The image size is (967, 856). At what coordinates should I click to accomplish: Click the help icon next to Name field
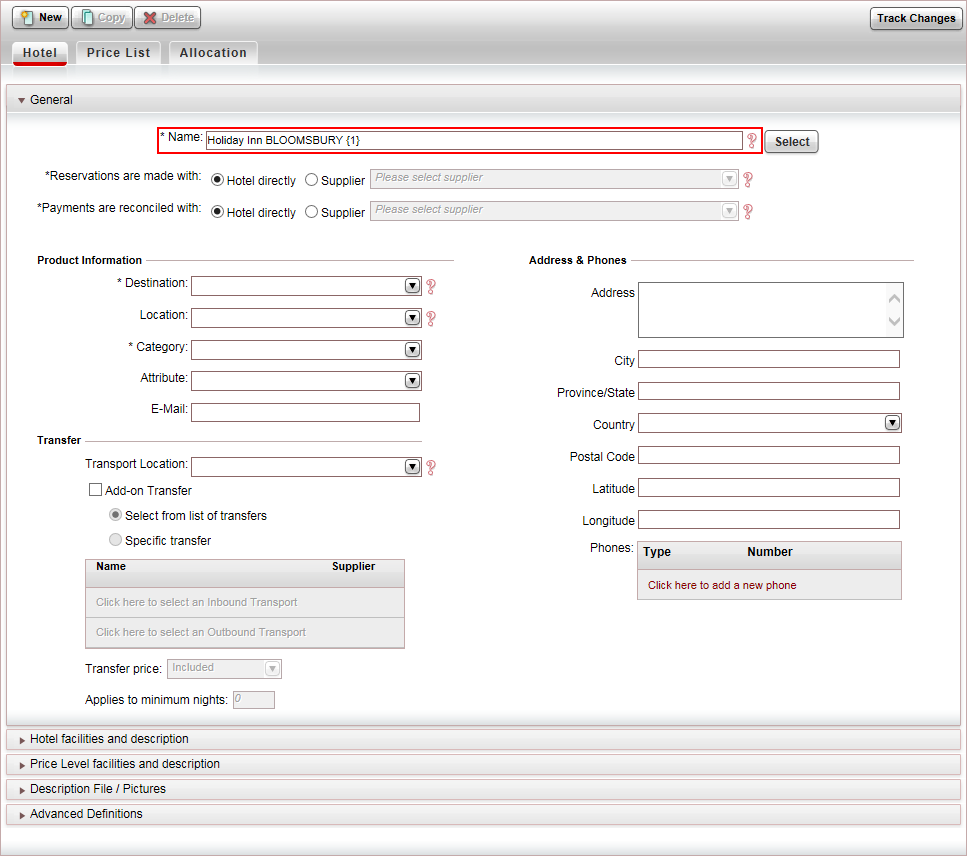[x=752, y=141]
